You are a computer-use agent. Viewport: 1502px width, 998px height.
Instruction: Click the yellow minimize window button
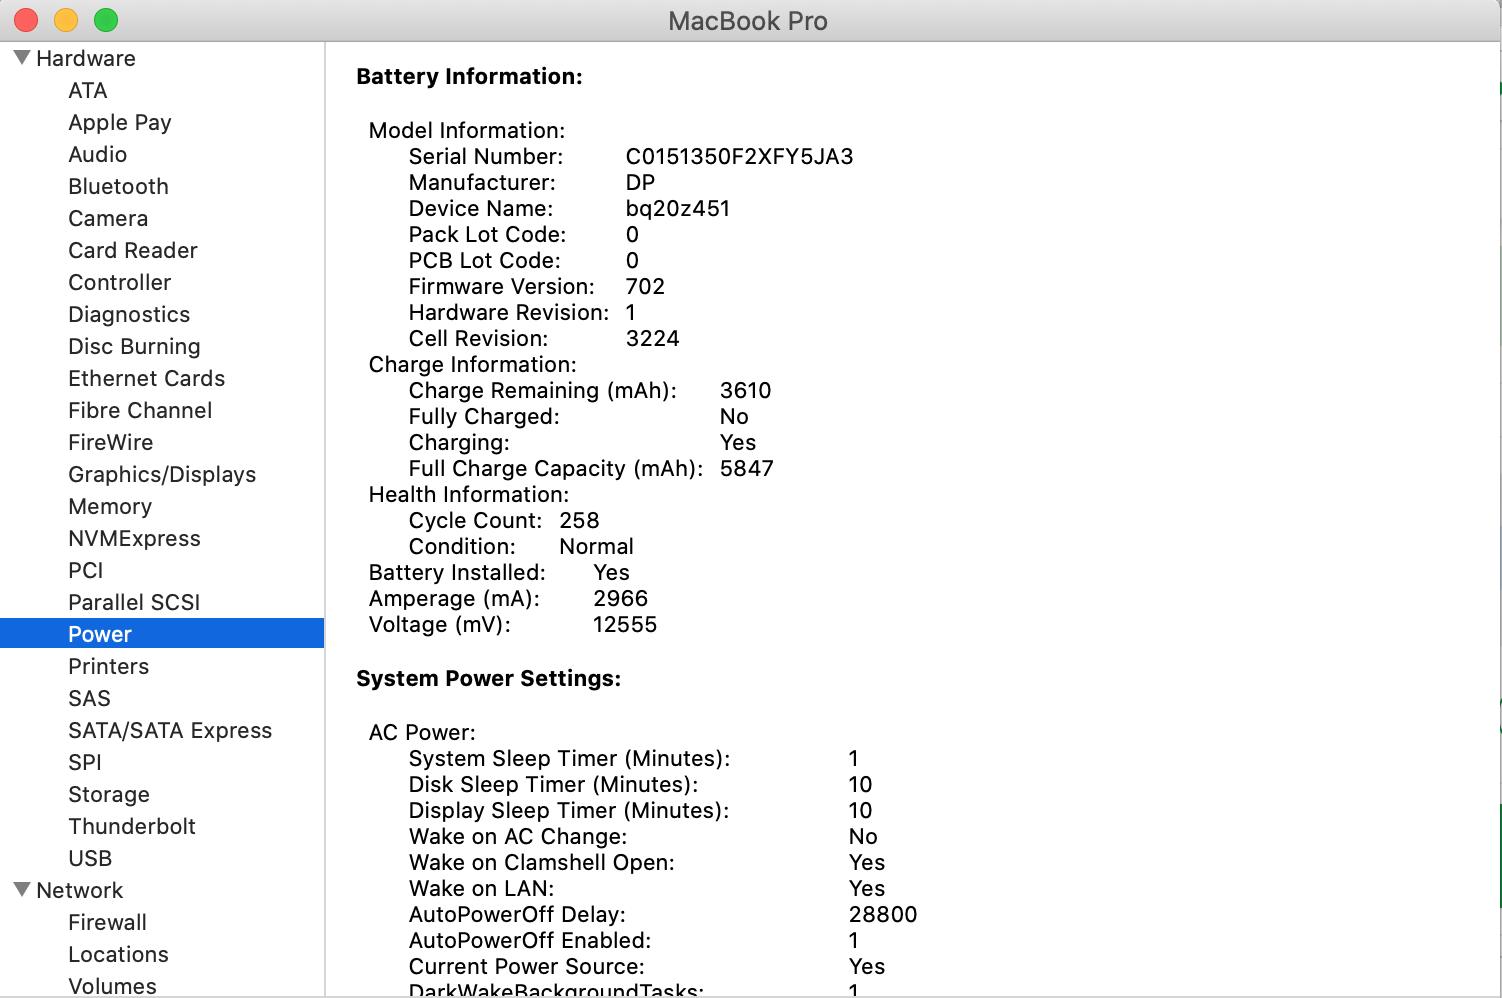pos(65,20)
